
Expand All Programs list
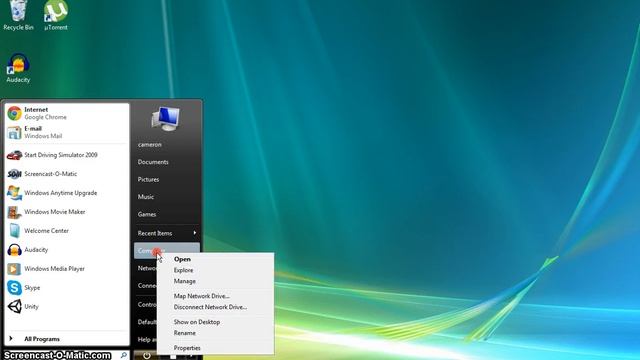(x=67, y=339)
